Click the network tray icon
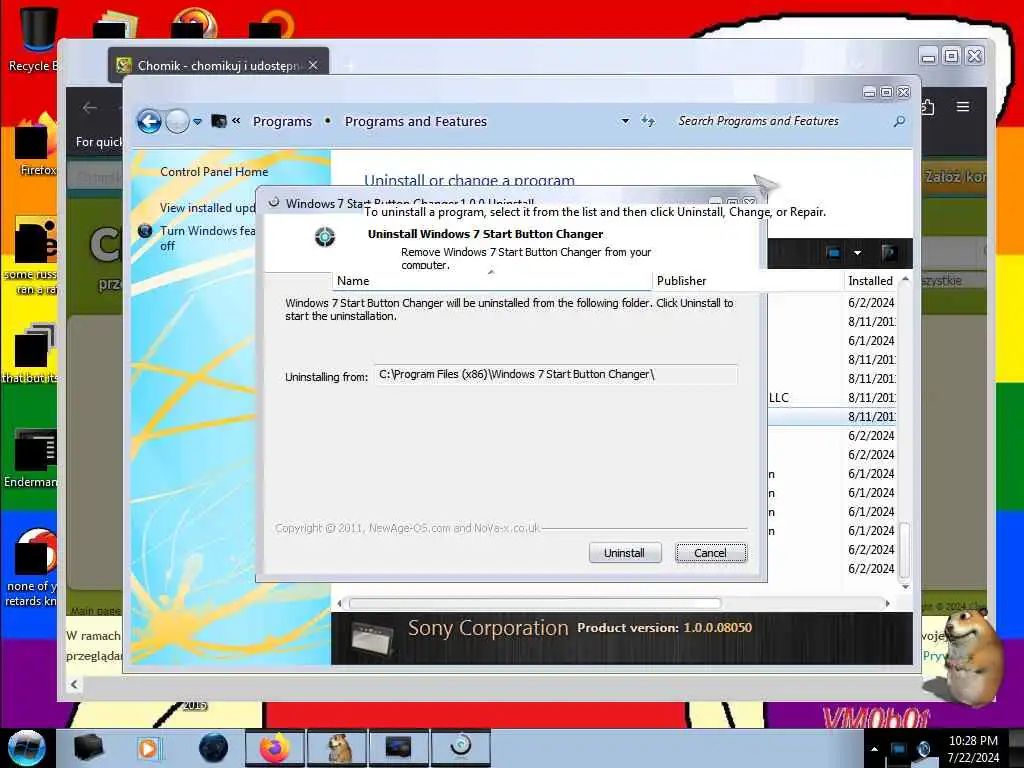This screenshot has width=1024, height=768. point(899,749)
